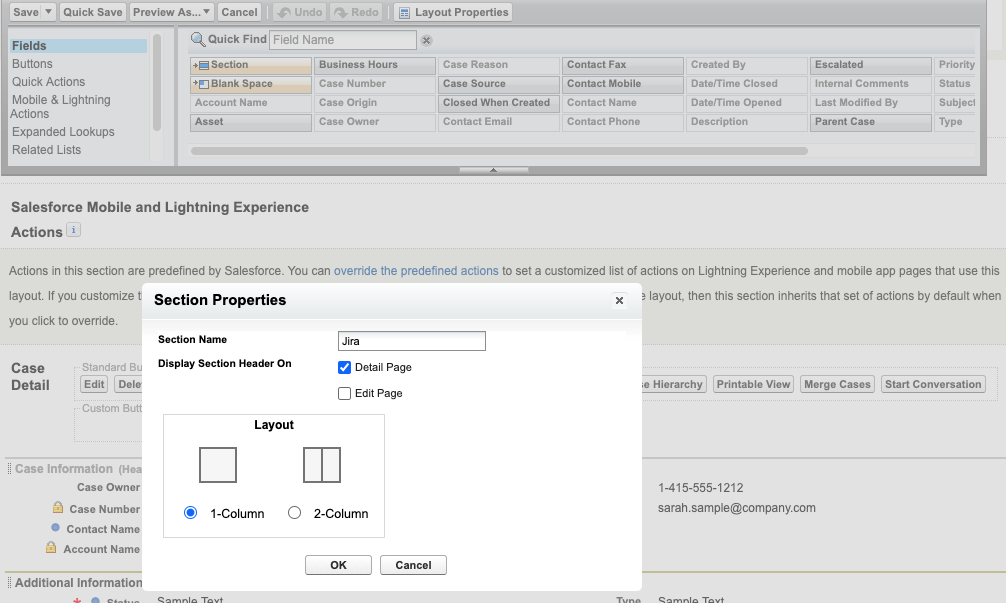Collapse the palette with the handle arrow

click(493, 170)
